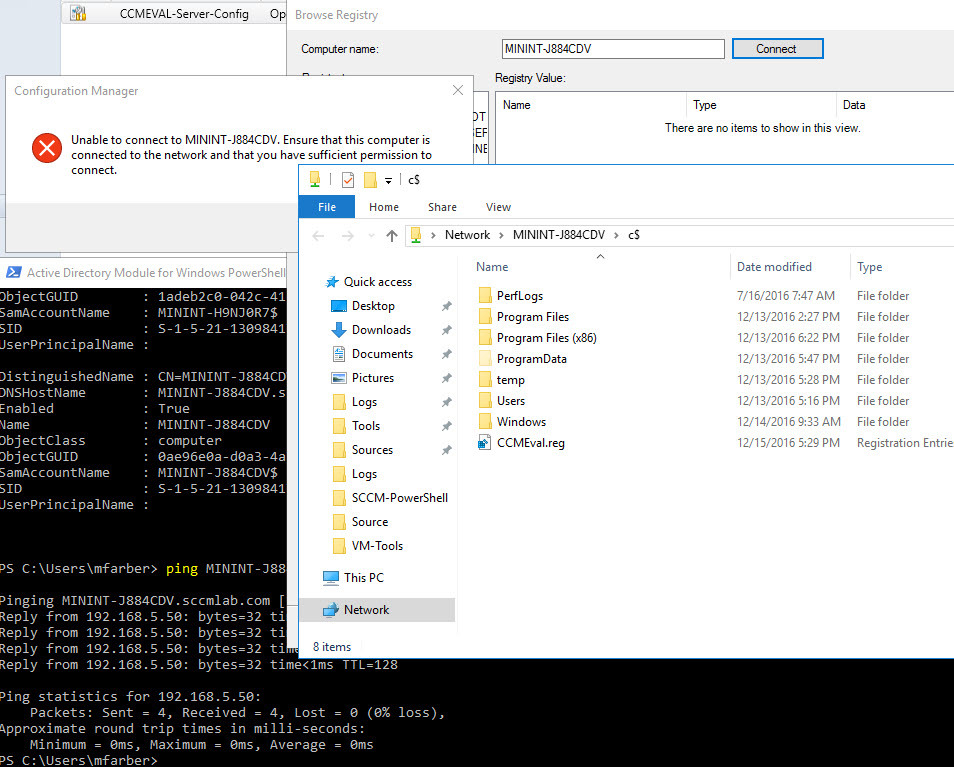Go back with the Explorer back arrow
Image resolution: width=954 pixels, height=767 pixels.
pos(318,235)
